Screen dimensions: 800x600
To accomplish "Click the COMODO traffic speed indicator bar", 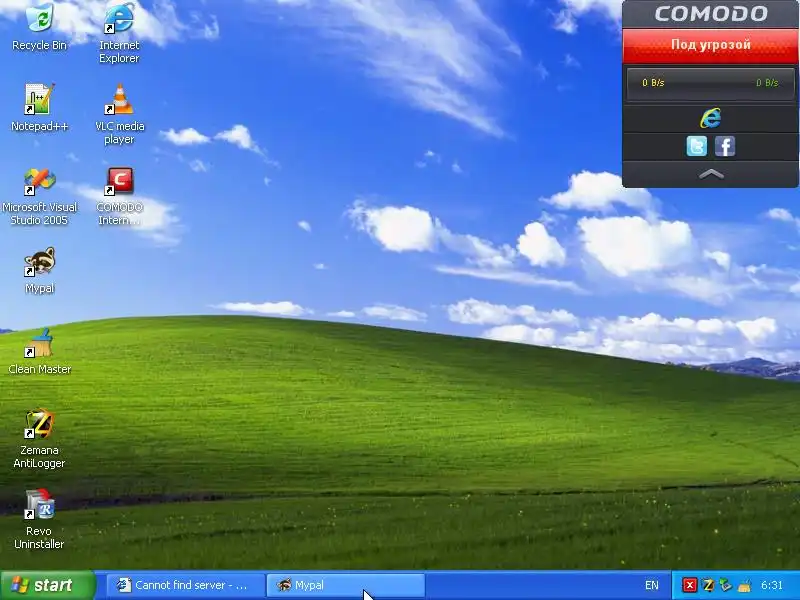I will coord(710,83).
